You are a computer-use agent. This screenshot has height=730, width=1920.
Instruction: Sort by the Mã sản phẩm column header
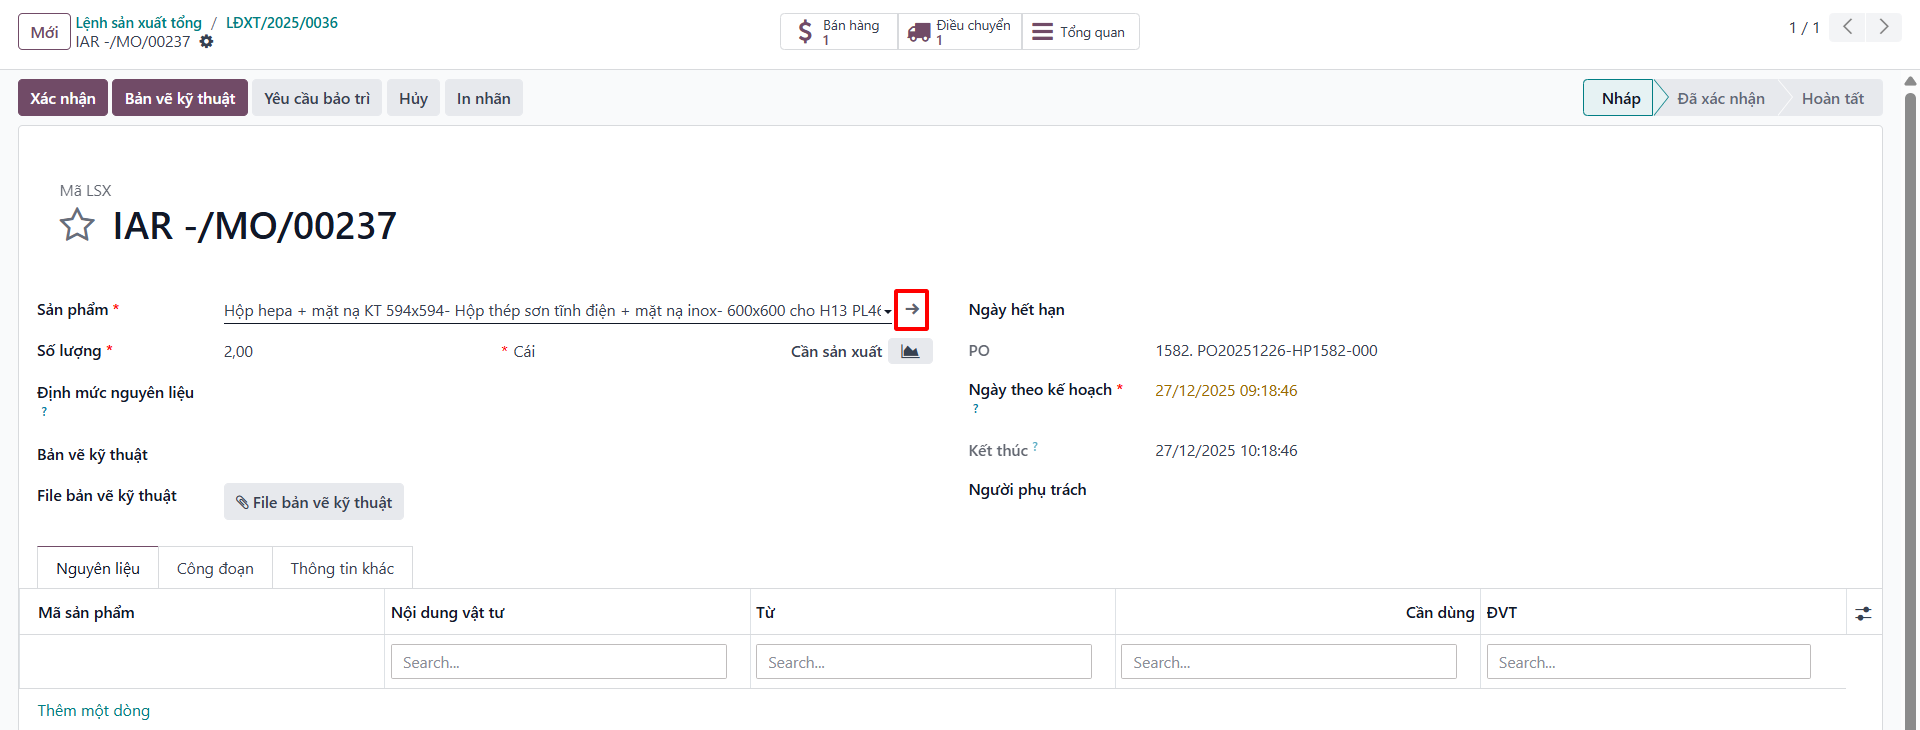click(86, 613)
